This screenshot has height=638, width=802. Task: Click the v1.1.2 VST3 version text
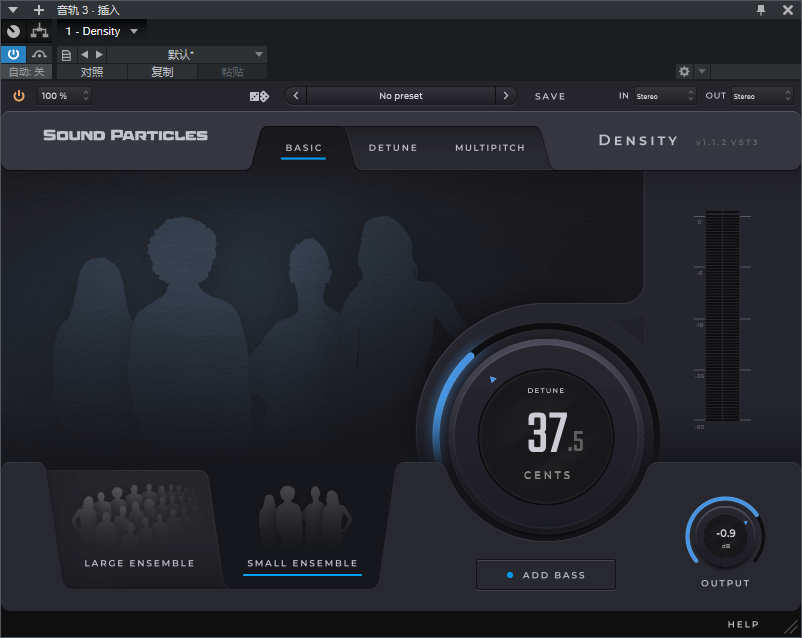pyautogui.click(x=726, y=142)
